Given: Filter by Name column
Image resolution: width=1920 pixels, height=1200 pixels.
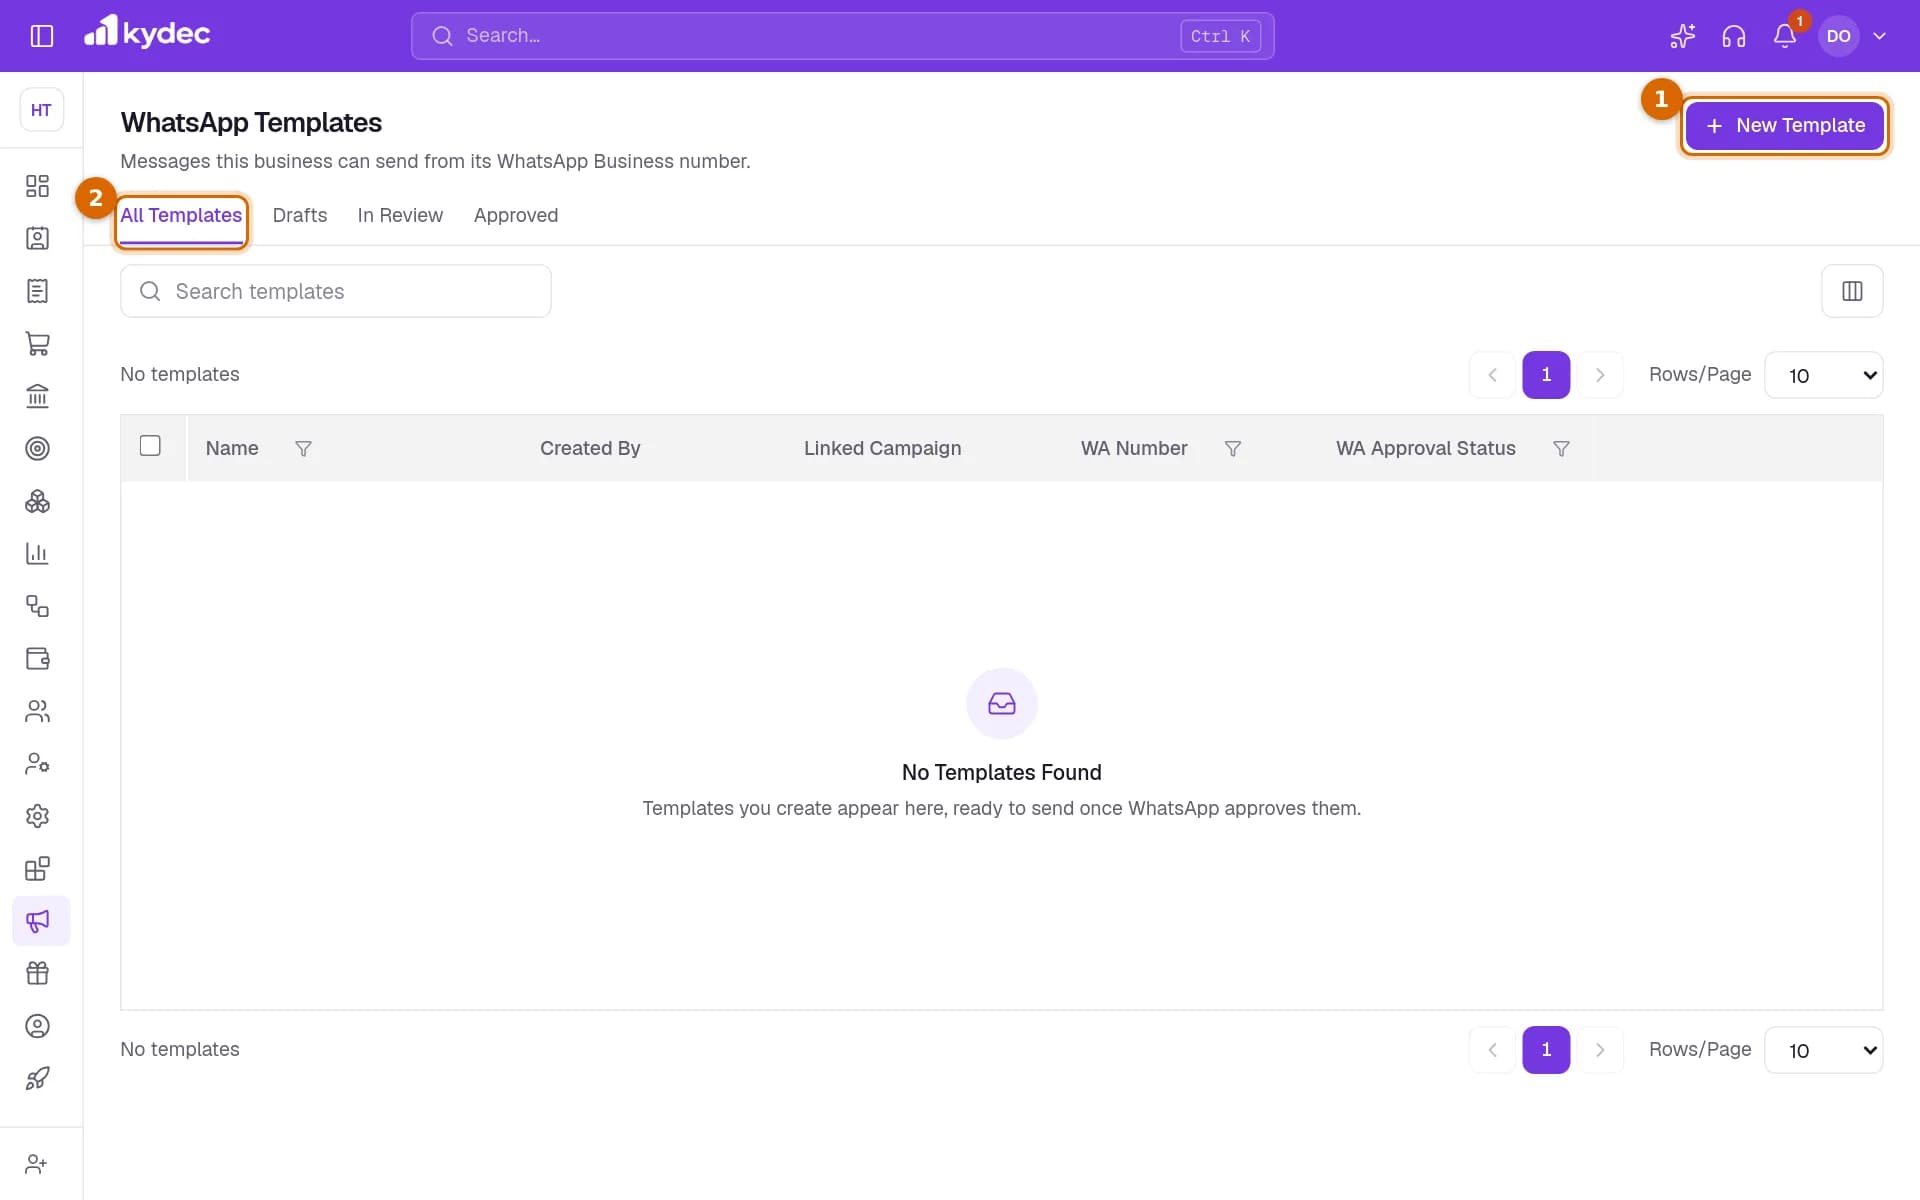Looking at the screenshot, I should (303, 449).
